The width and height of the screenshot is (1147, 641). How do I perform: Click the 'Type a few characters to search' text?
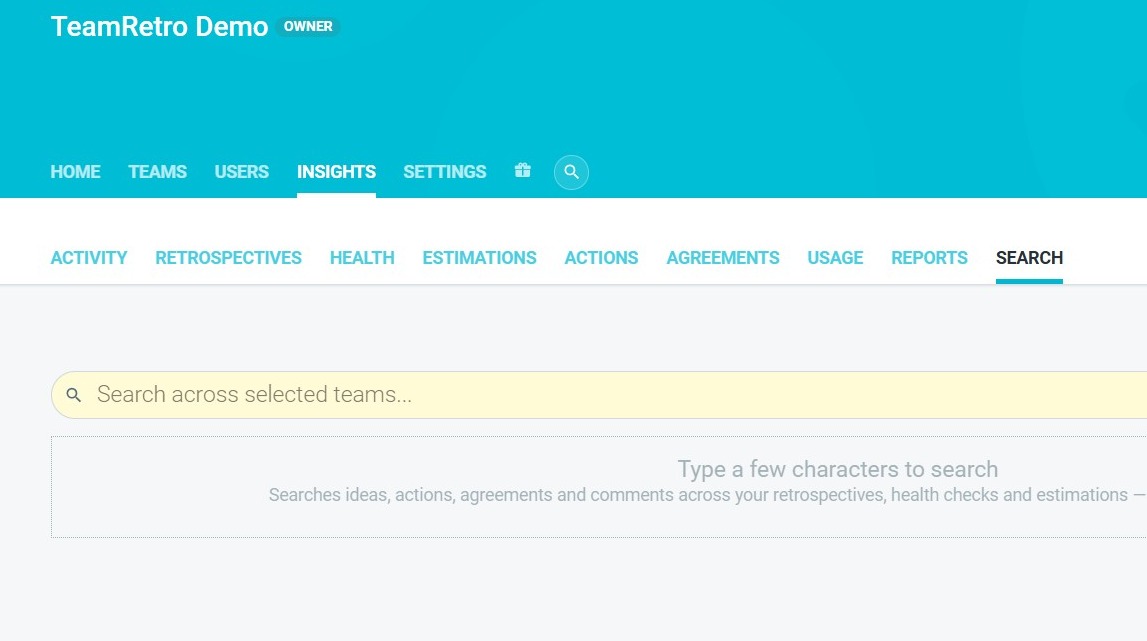pyautogui.click(x=838, y=468)
